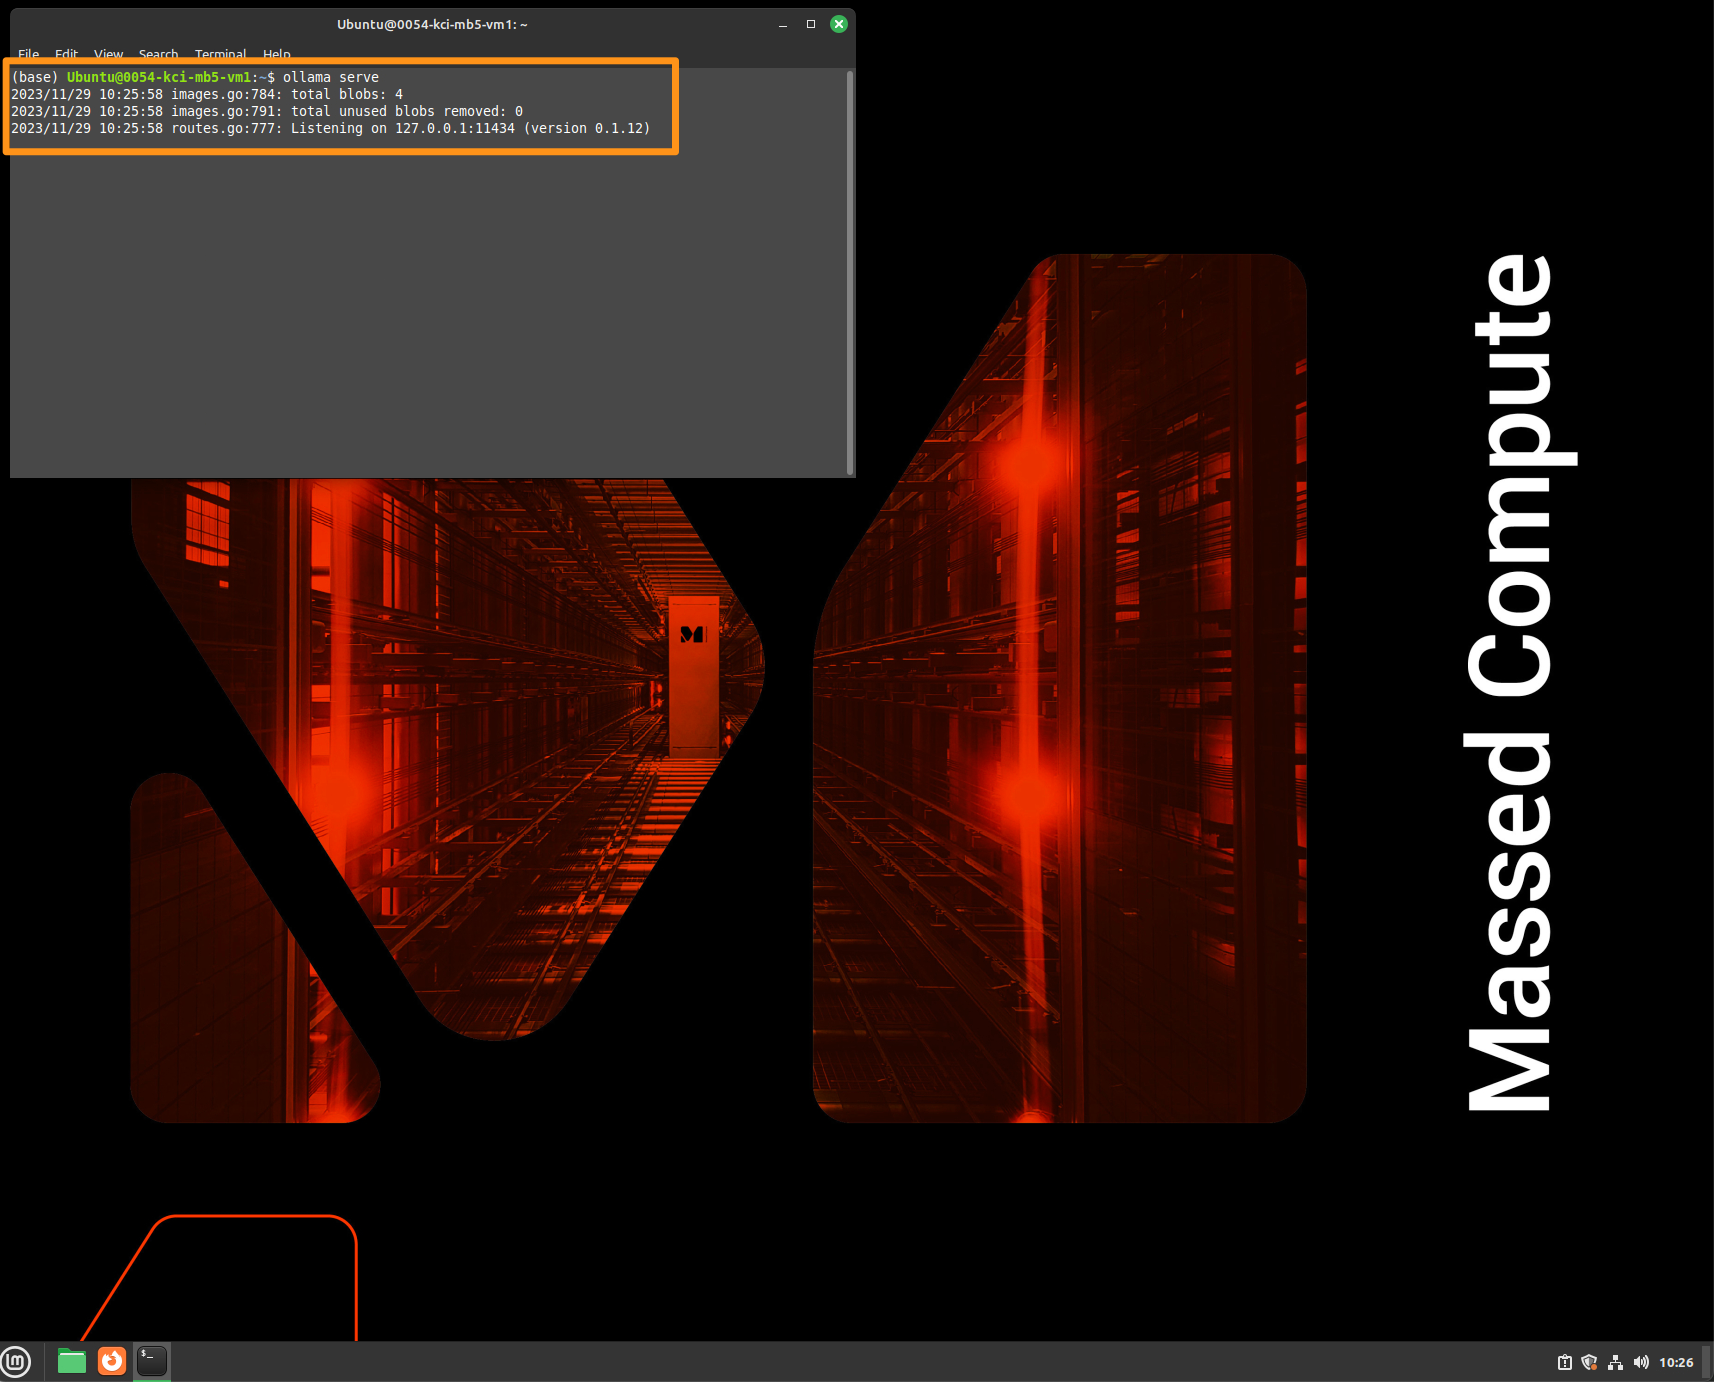
Task: Click the clock showing 10:26
Action: pyautogui.click(x=1677, y=1361)
